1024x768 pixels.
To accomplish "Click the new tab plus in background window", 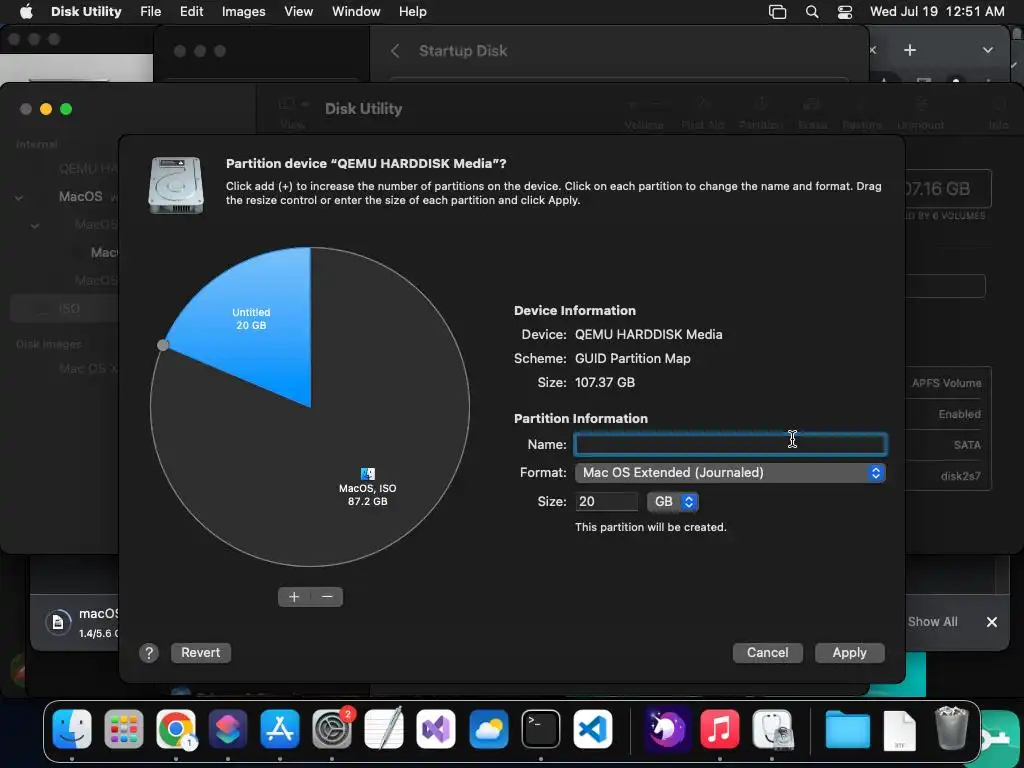I will click(x=910, y=50).
